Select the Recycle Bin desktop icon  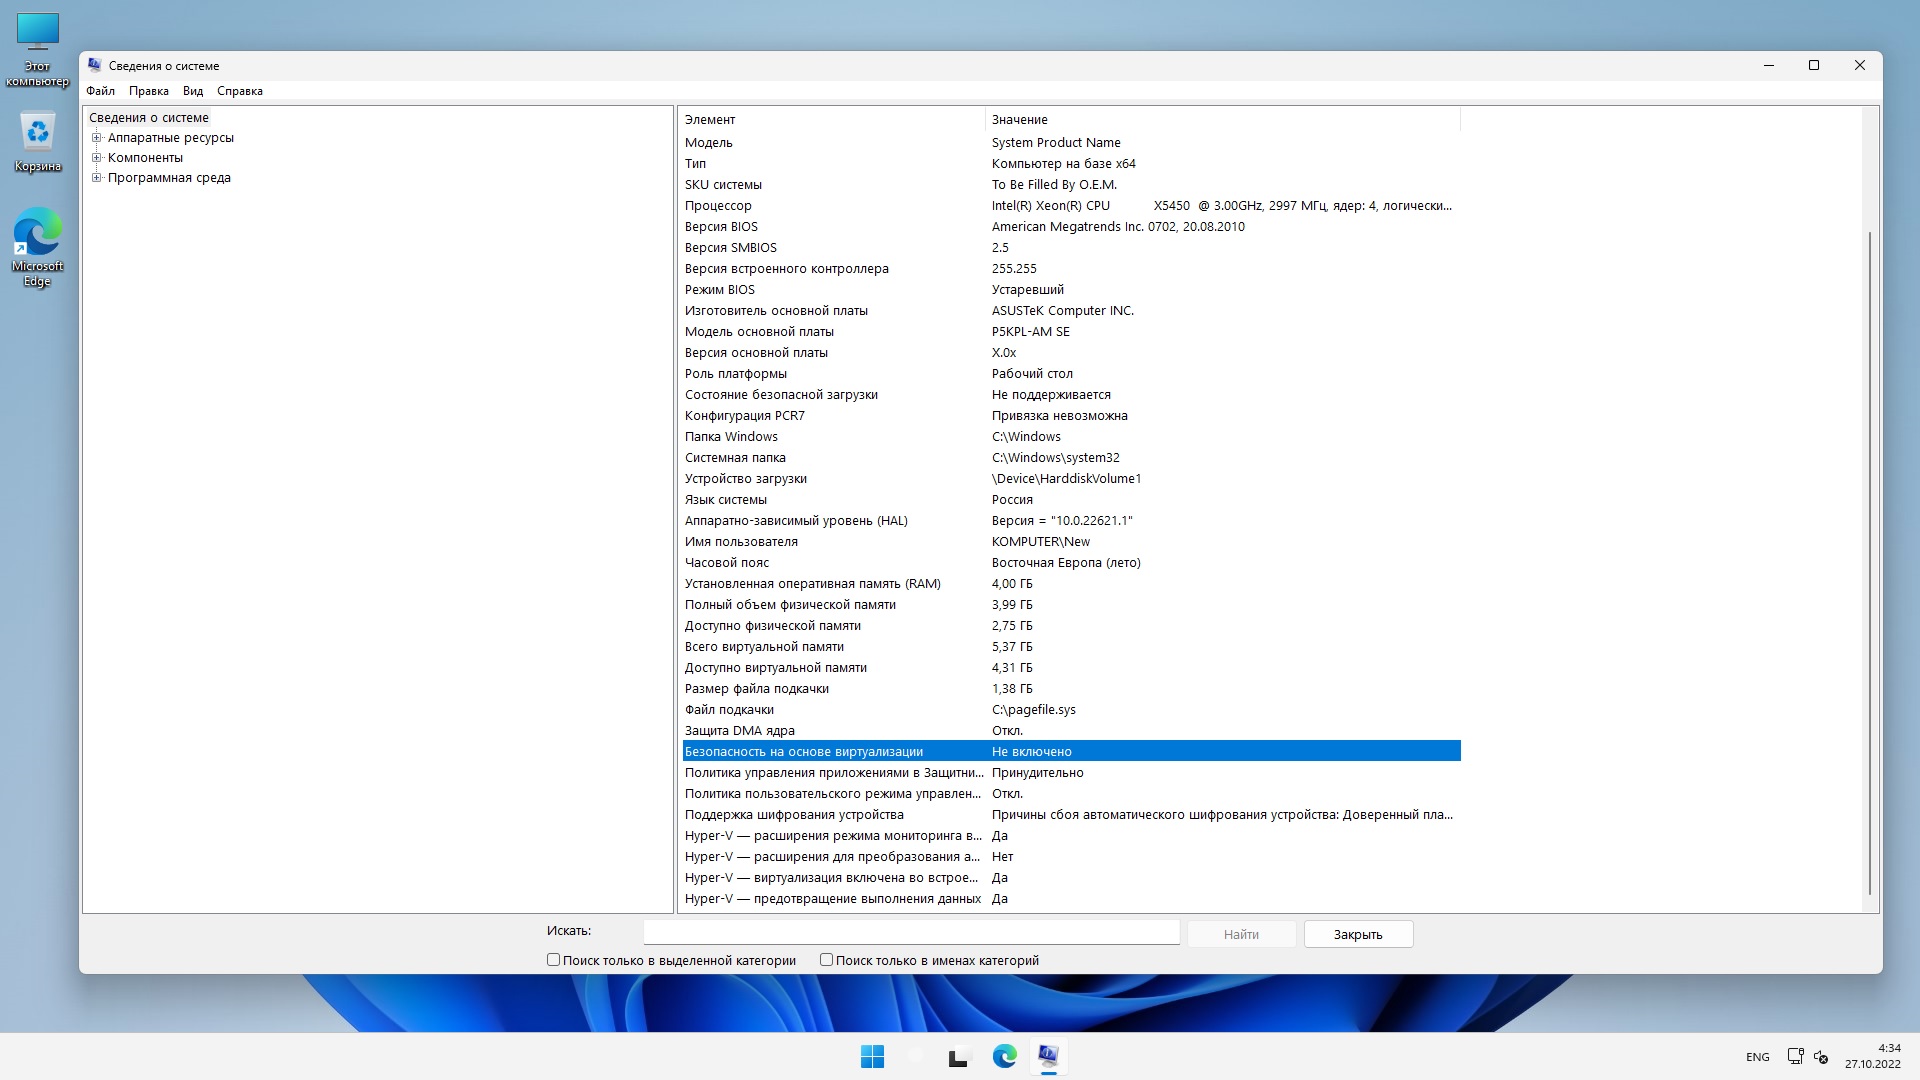tap(38, 141)
